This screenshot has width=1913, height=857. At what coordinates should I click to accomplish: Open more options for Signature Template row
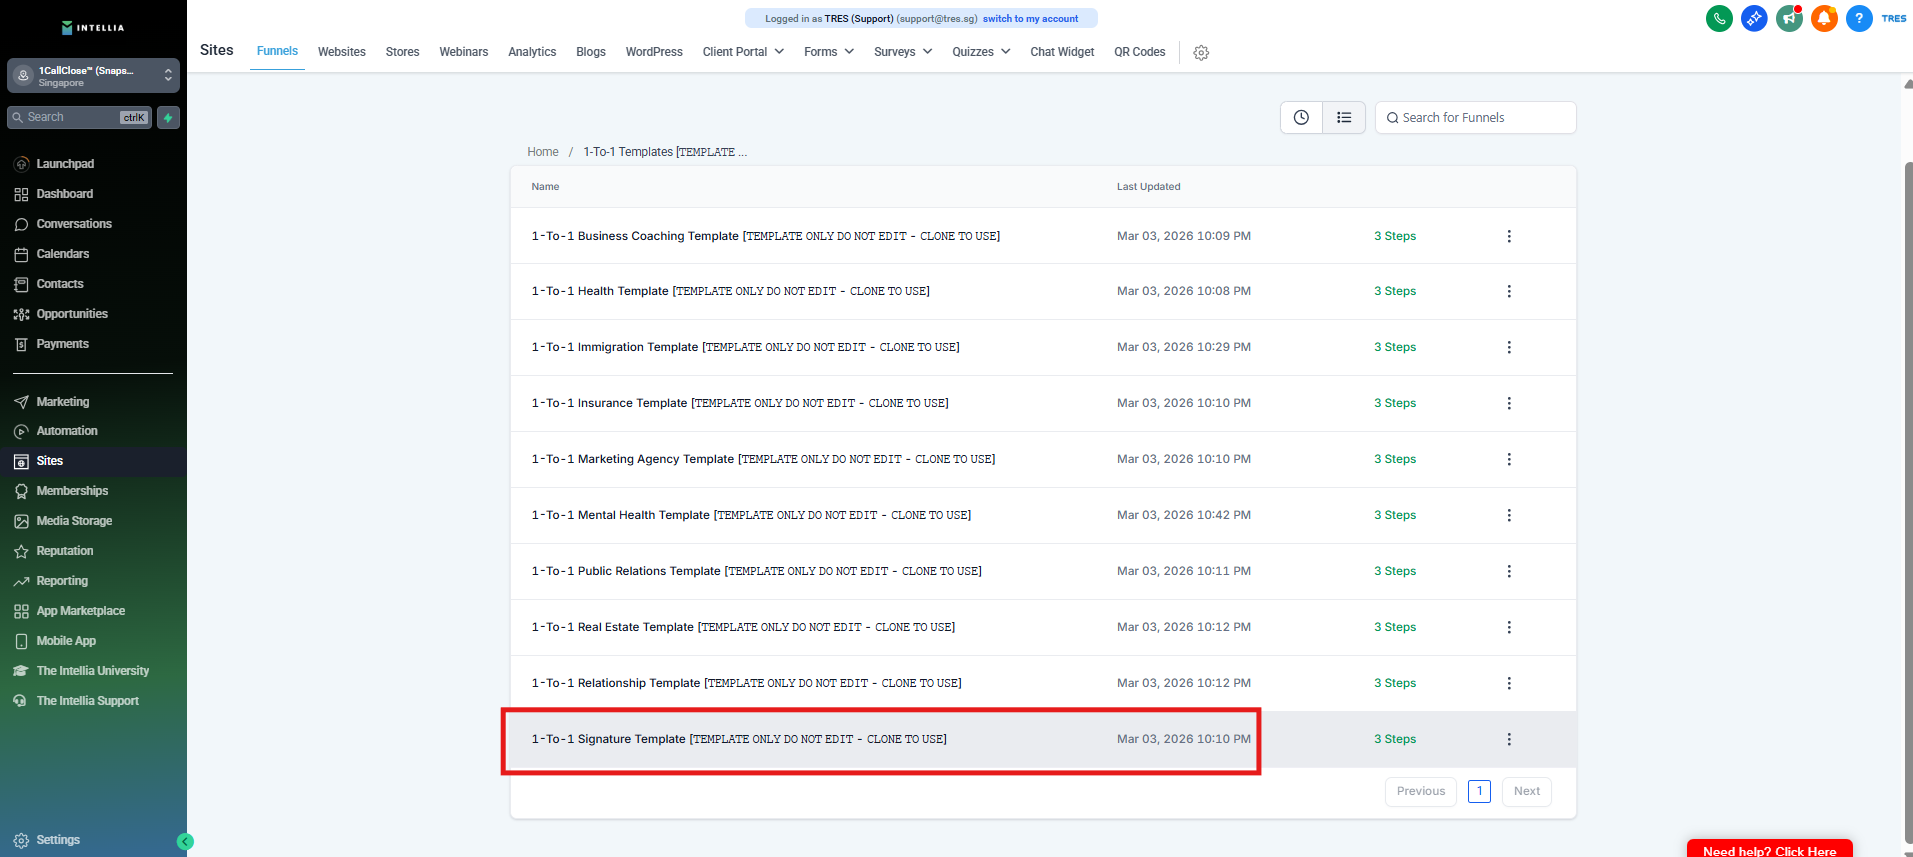tap(1509, 739)
